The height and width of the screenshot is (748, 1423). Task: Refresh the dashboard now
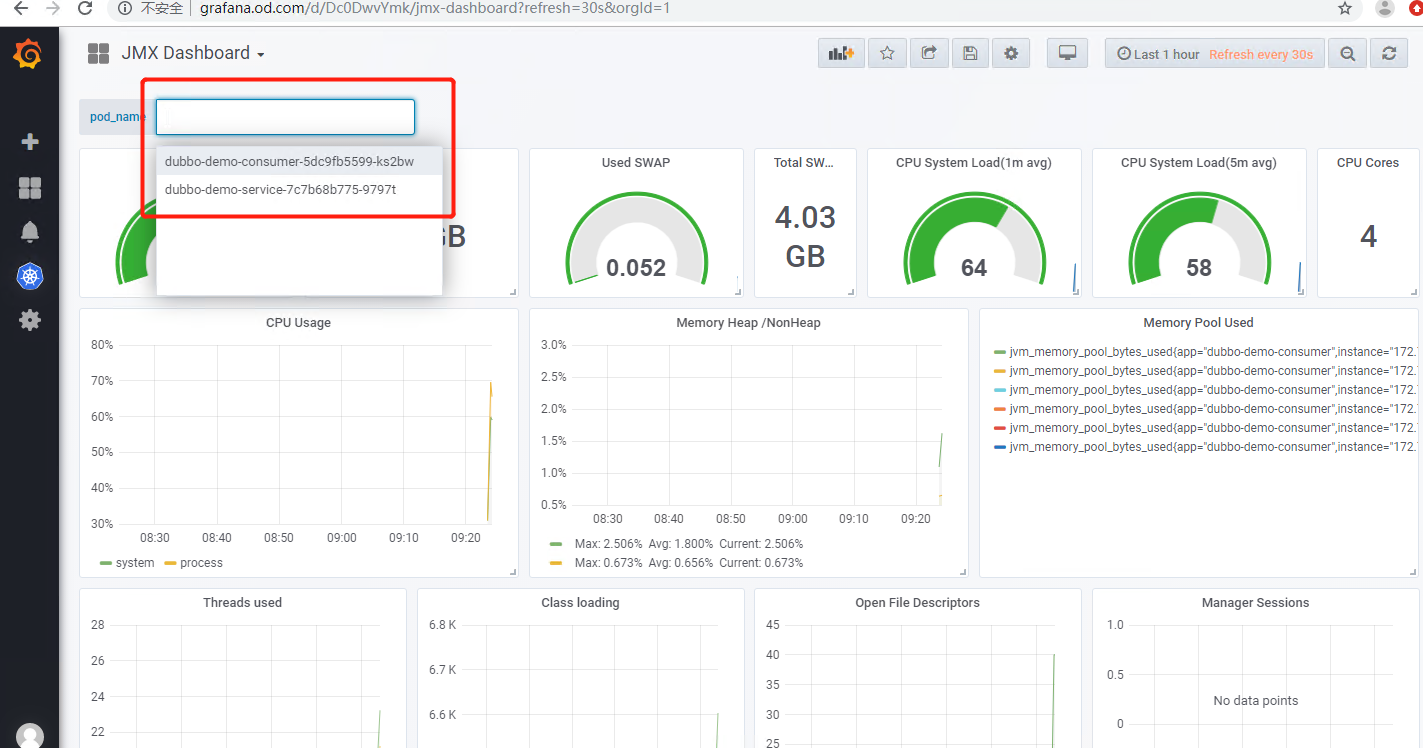[x=1389, y=54]
